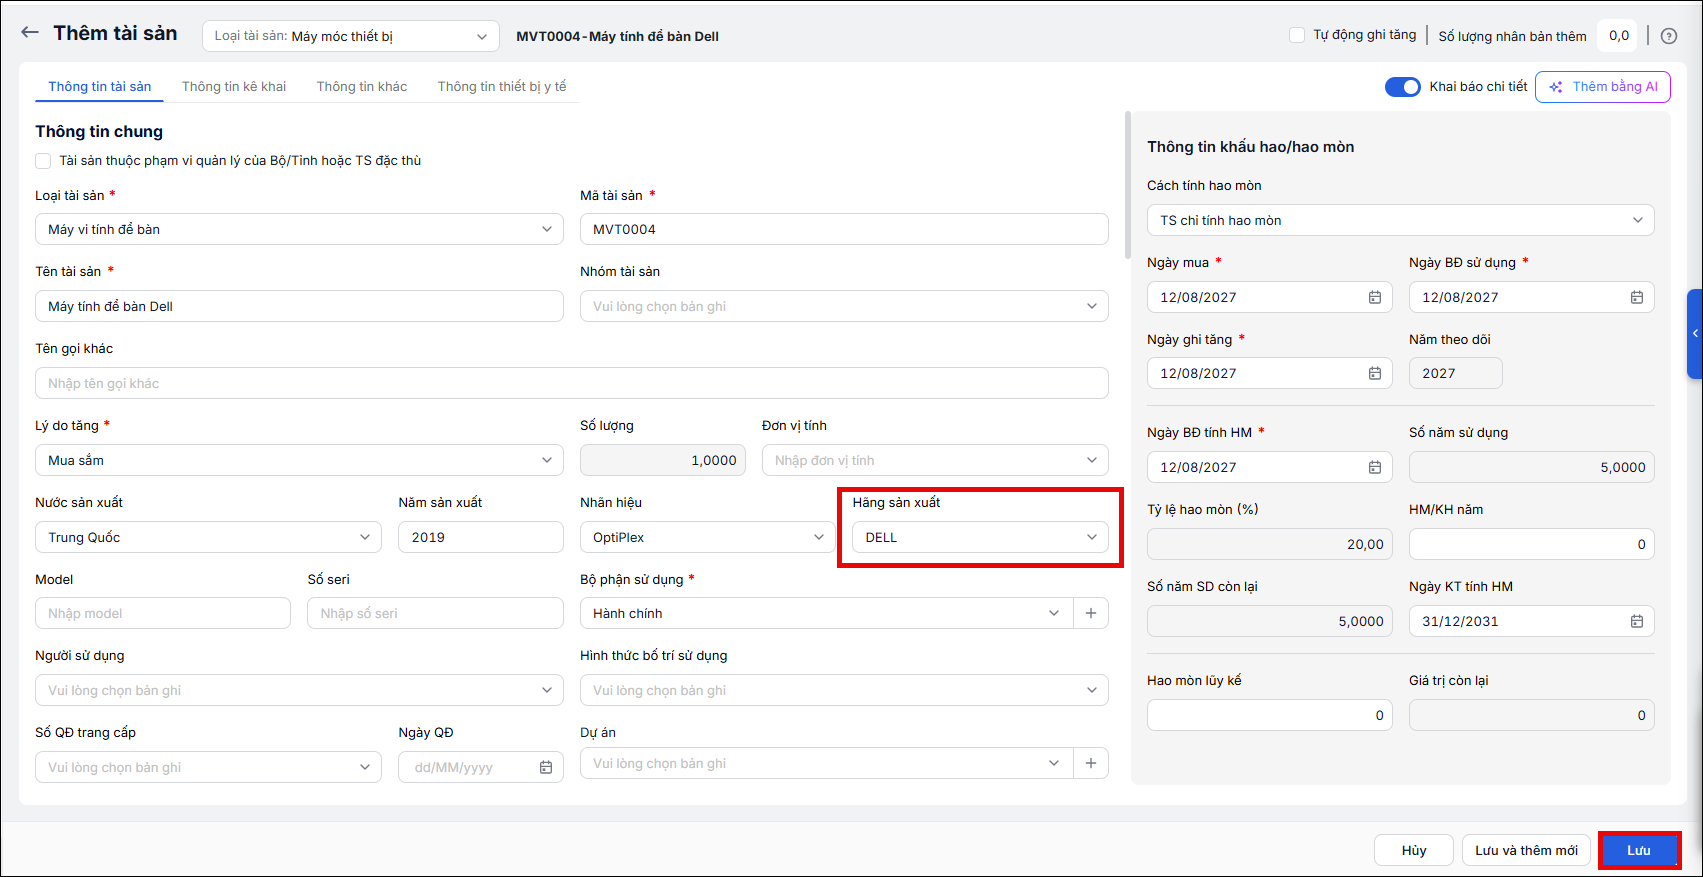1703x877 pixels.
Task: Click the AI sparkle icon in Thêm bằng AI
Action: click(x=1556, y=87)
